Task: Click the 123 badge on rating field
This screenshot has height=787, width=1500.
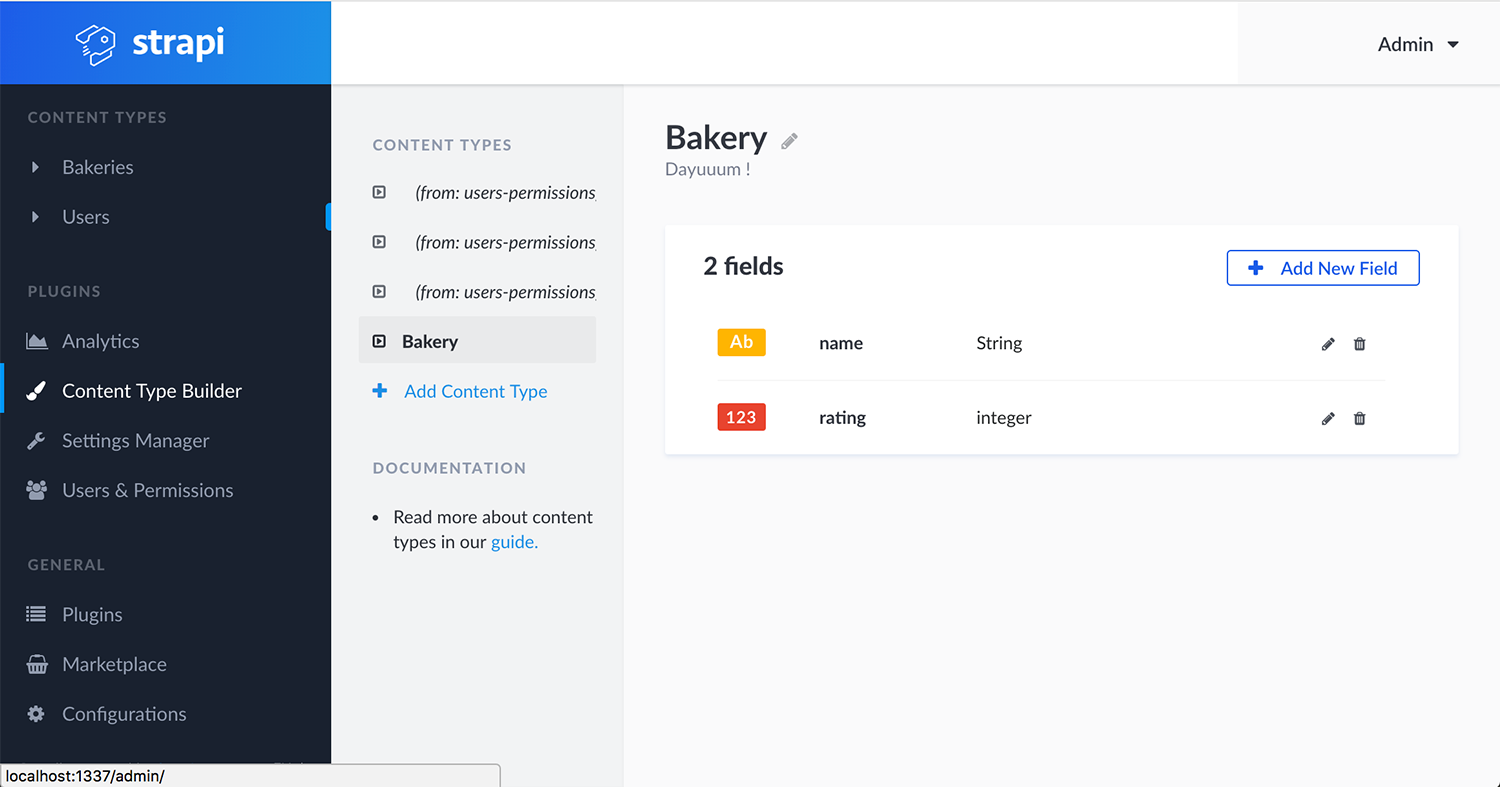Action: [741, 417]
